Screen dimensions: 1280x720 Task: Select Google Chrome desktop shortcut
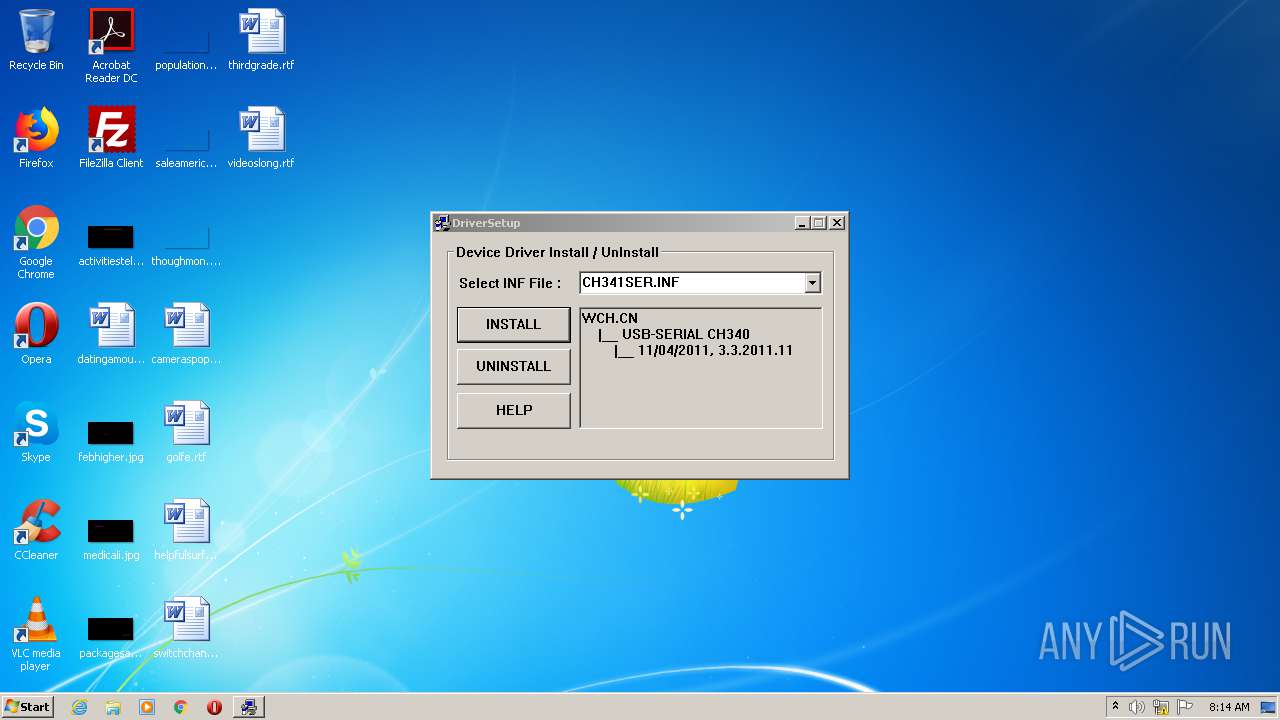(36, 242)
